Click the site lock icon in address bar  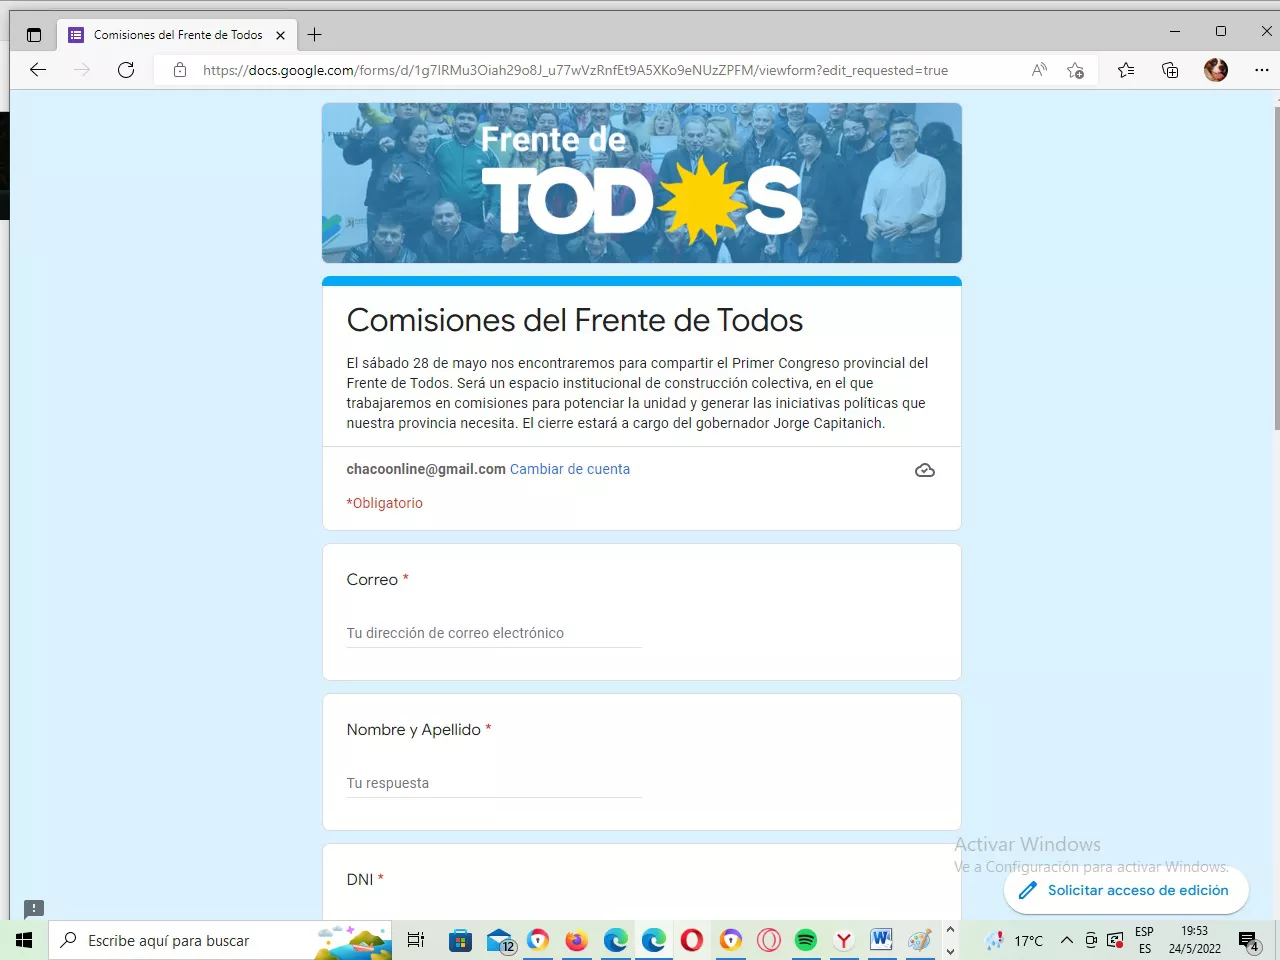click(180, 70)
